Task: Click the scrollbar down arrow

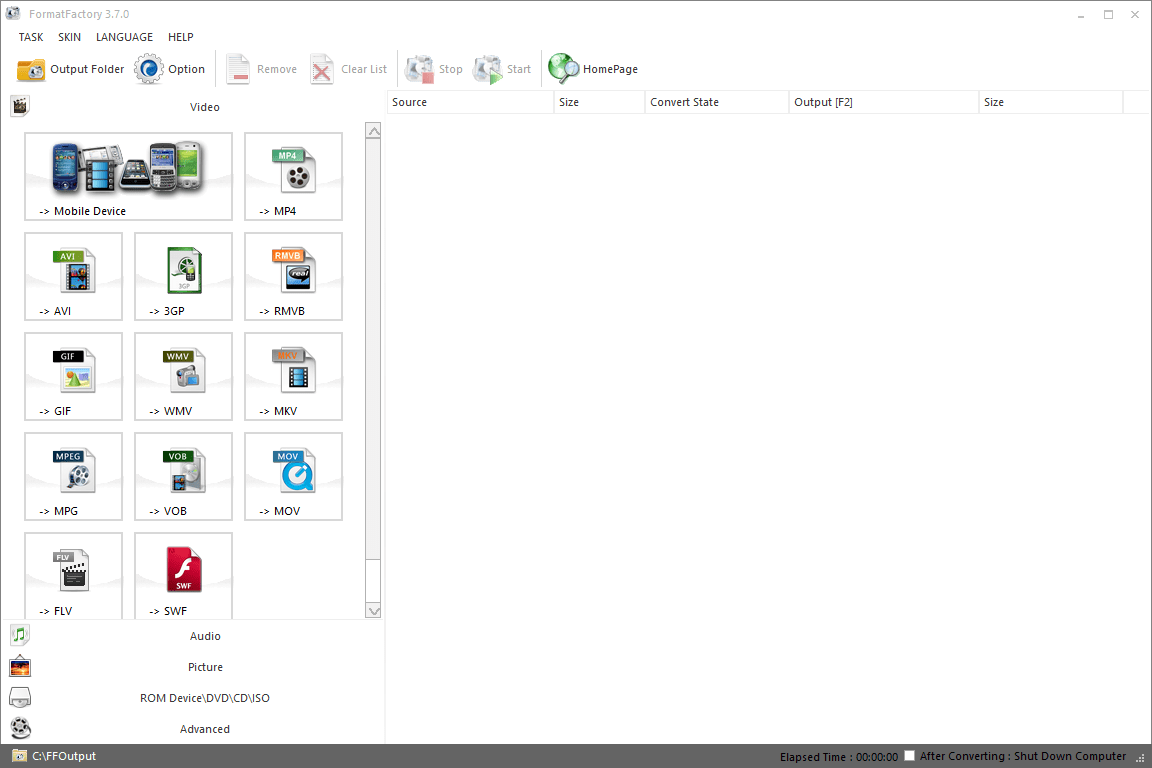Action: [373, 611]
